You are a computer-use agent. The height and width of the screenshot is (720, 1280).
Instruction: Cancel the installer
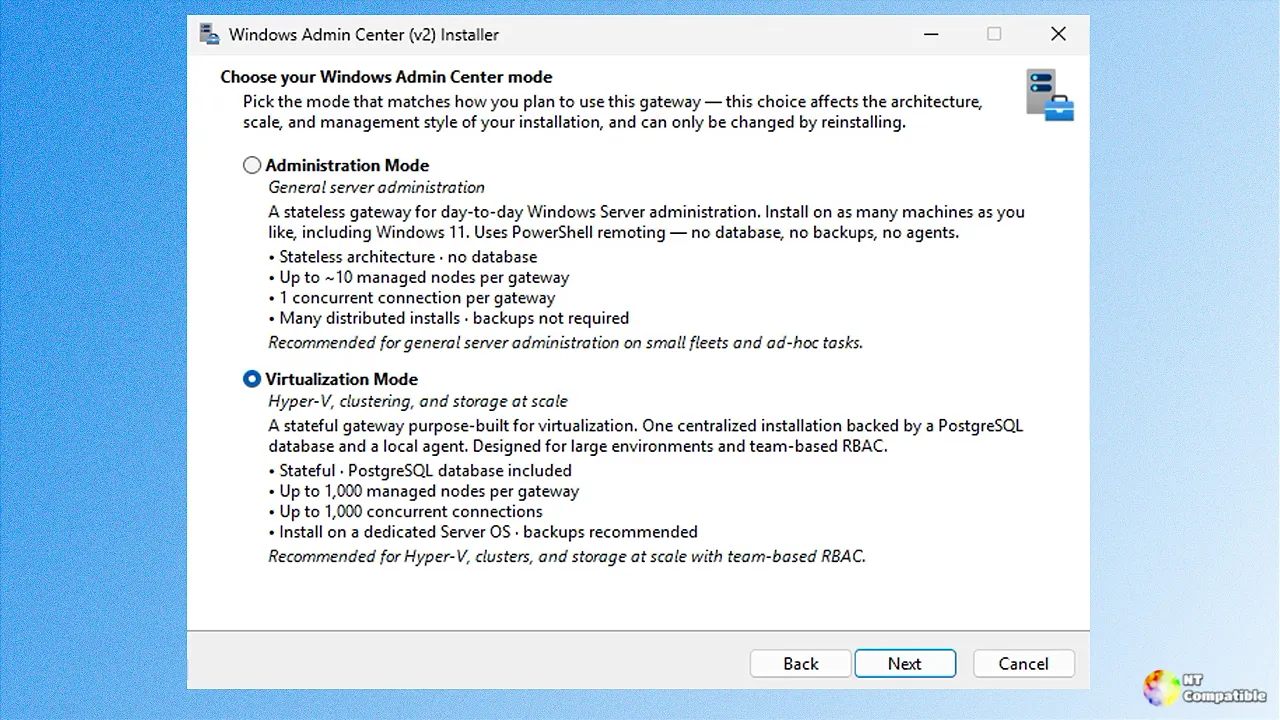click(1023, 663)
